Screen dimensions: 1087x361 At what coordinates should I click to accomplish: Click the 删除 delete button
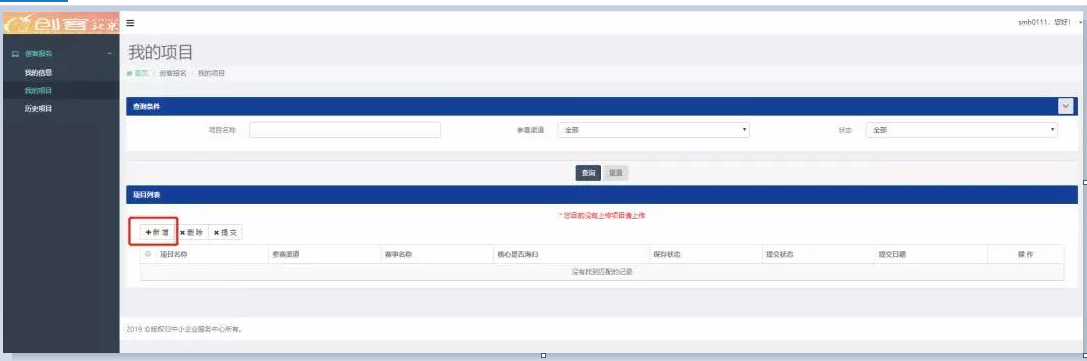point(191,233)
